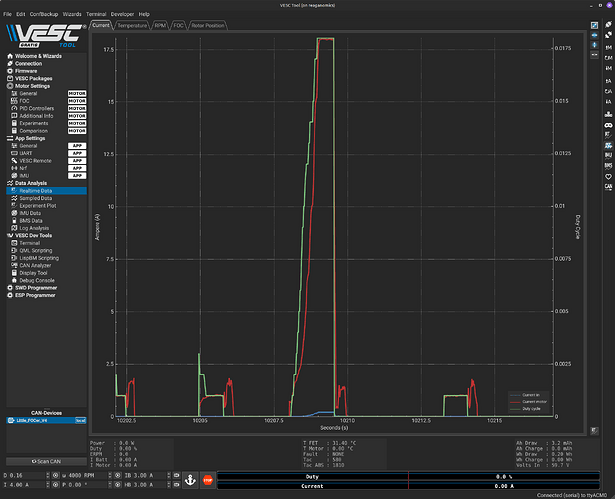
Task: Open PID Controllers settings
Action: click(x=37, y=108)
